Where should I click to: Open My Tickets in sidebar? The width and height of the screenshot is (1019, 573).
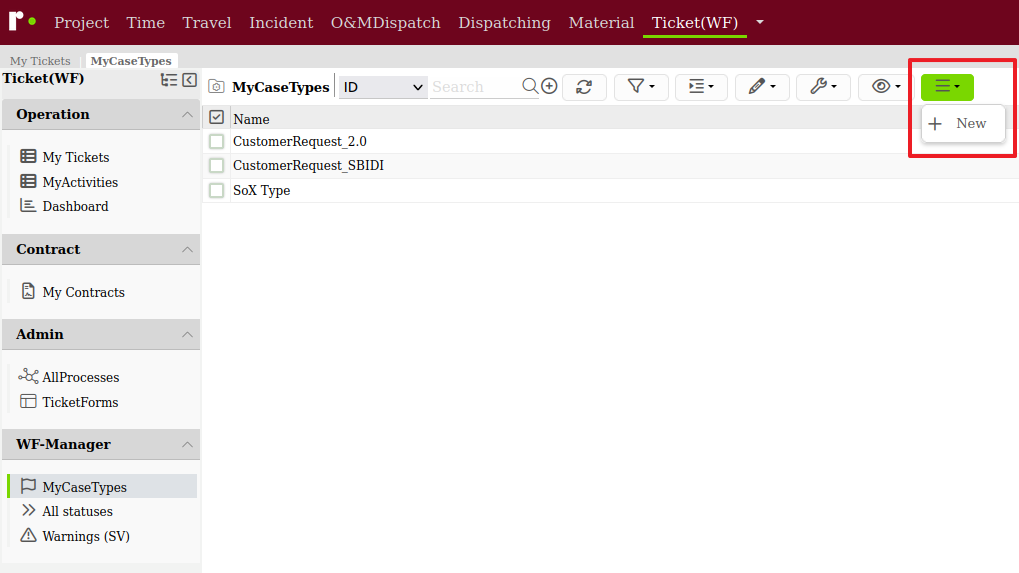(76, 157)
